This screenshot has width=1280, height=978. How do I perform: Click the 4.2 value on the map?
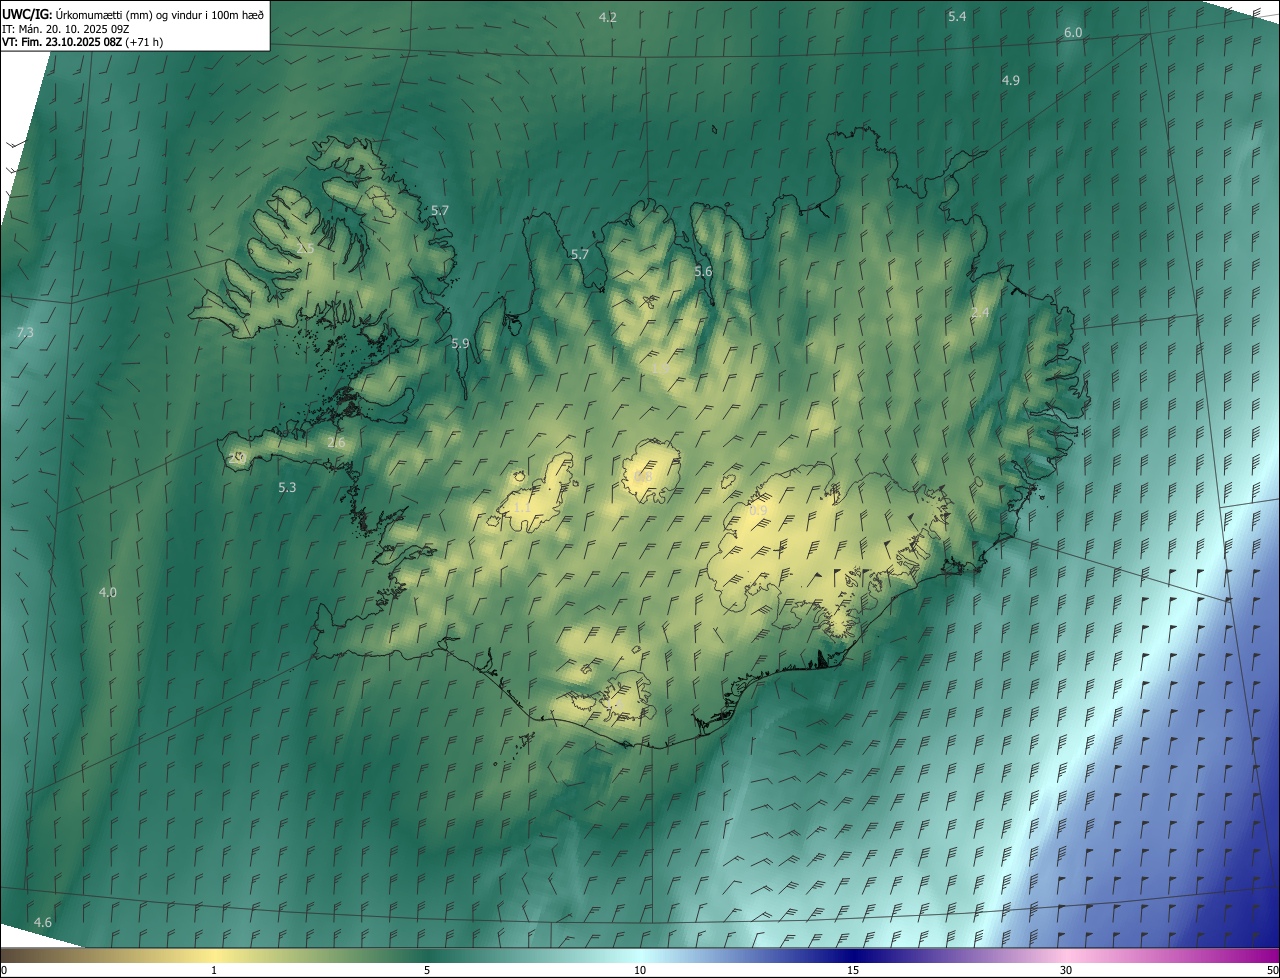pos(608,17)
